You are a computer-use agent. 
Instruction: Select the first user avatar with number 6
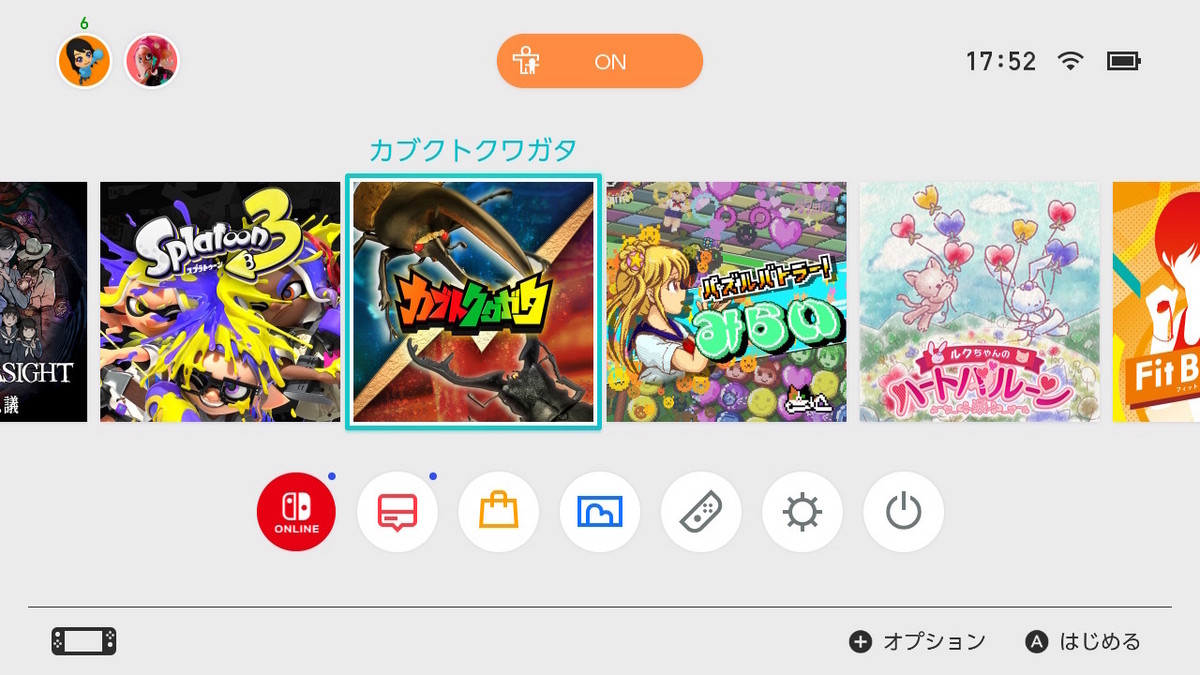tap(84, 61)
